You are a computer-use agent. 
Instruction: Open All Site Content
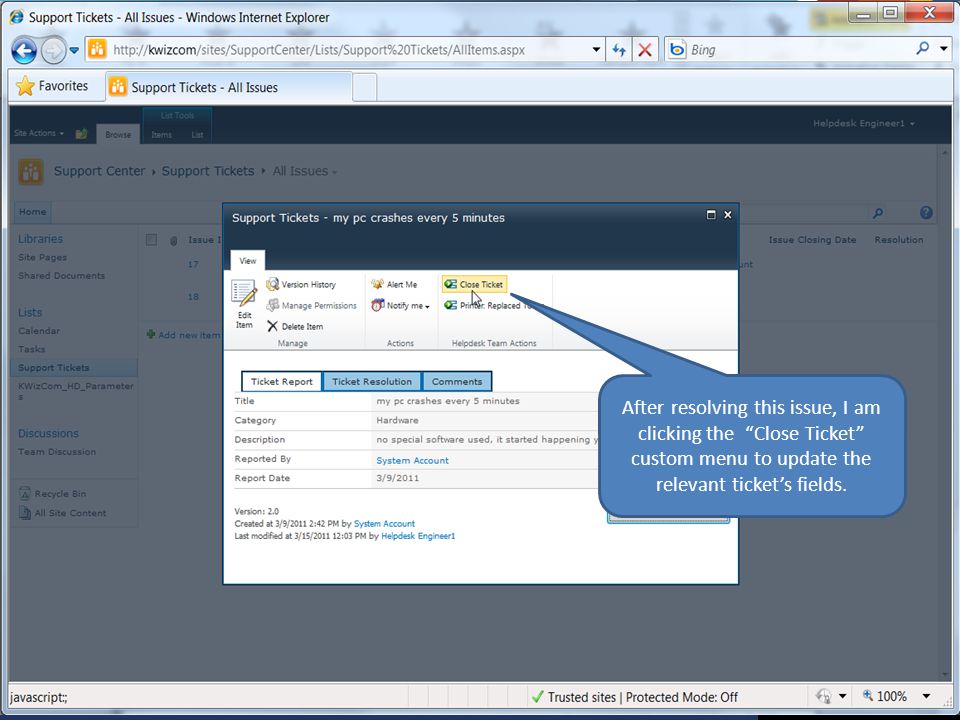coord(63,513)
